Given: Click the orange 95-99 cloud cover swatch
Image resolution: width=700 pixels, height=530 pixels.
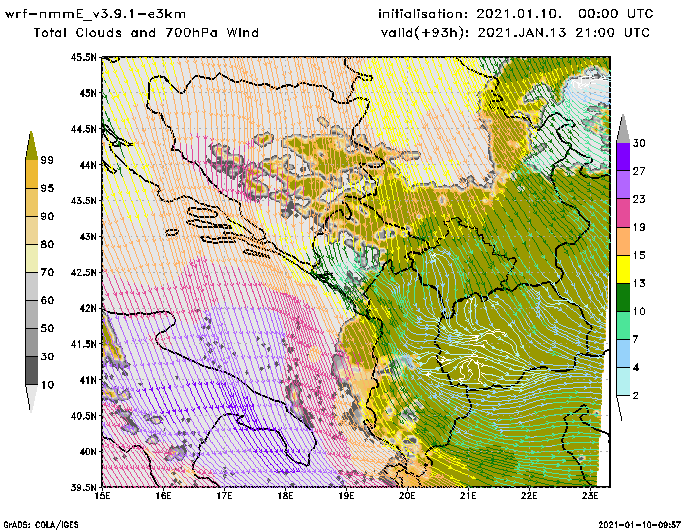Looking at the screenshot, I should [32, 174].
